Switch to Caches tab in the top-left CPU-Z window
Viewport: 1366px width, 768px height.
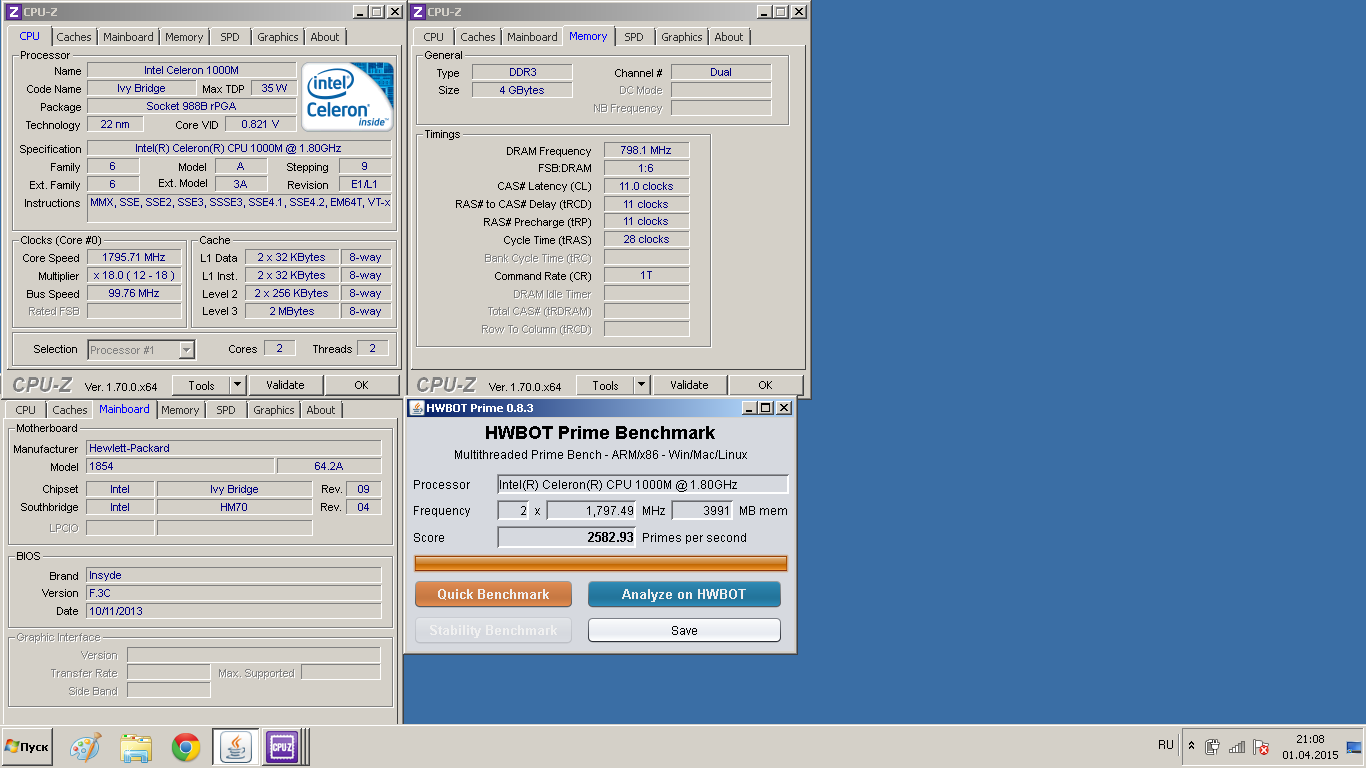coord(74,37)
